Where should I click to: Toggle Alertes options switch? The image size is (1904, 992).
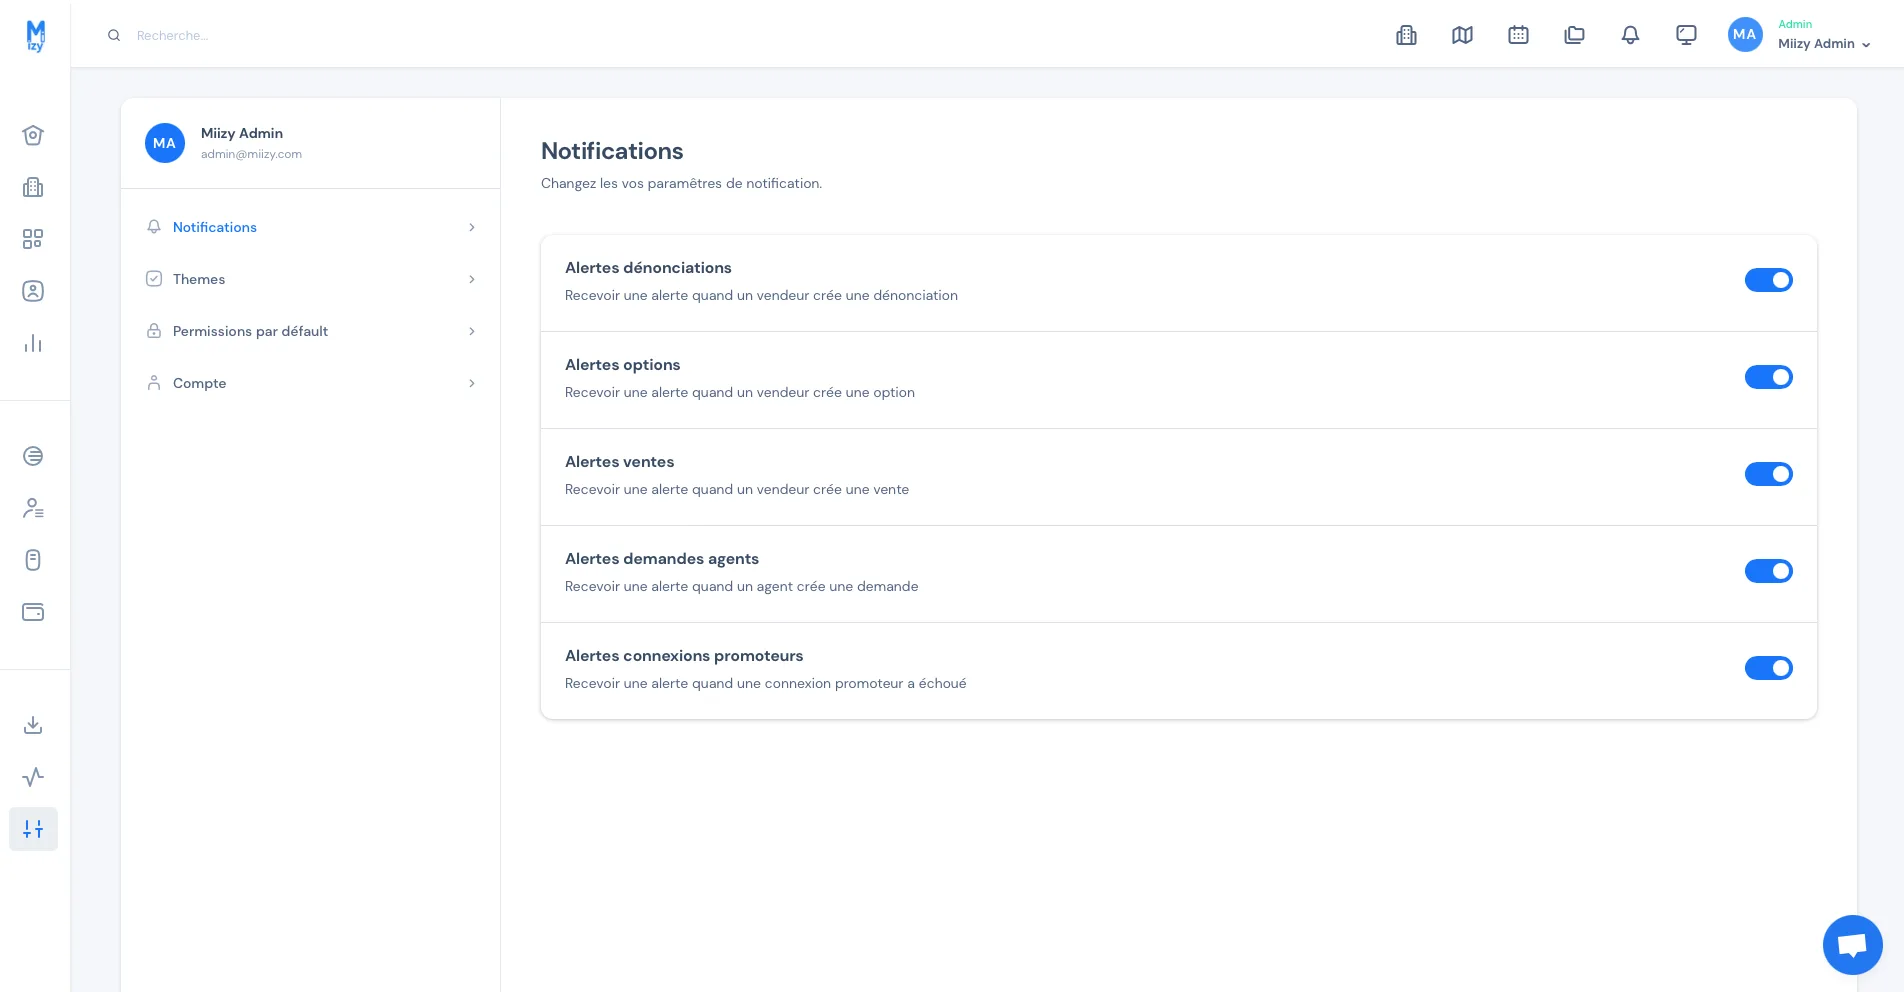click(x=1768, y=377)
